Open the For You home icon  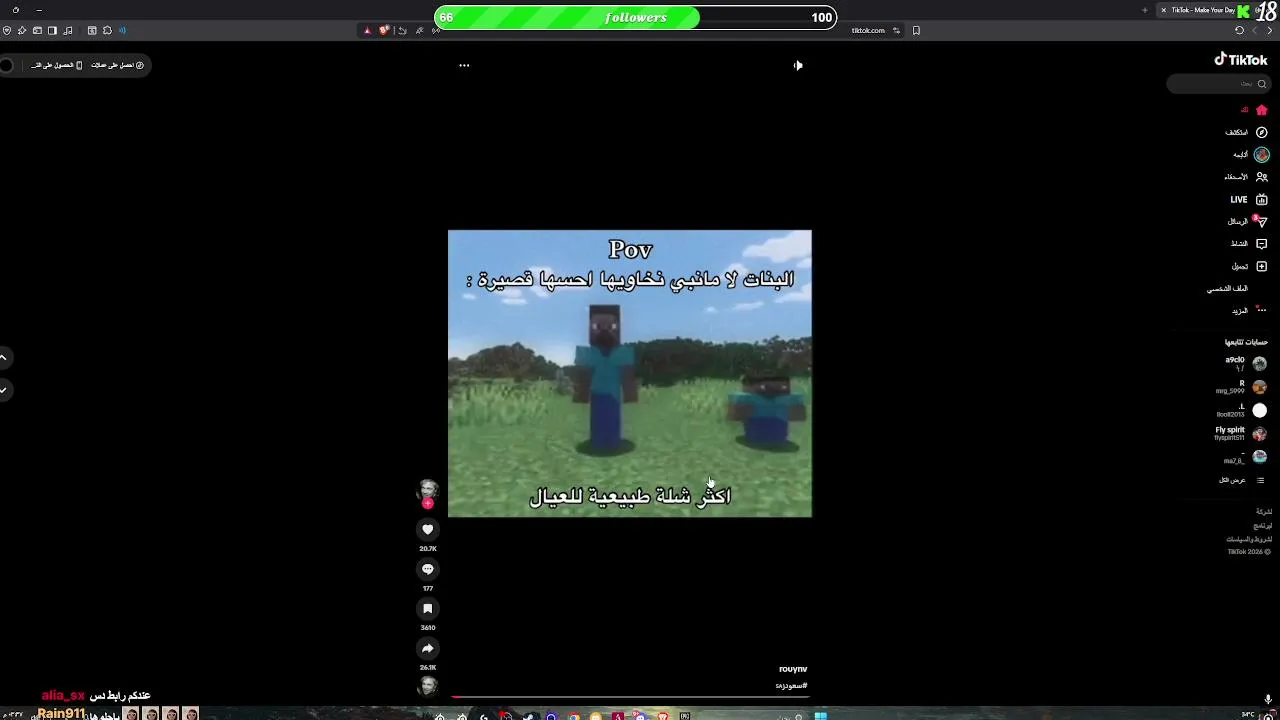1262,110
